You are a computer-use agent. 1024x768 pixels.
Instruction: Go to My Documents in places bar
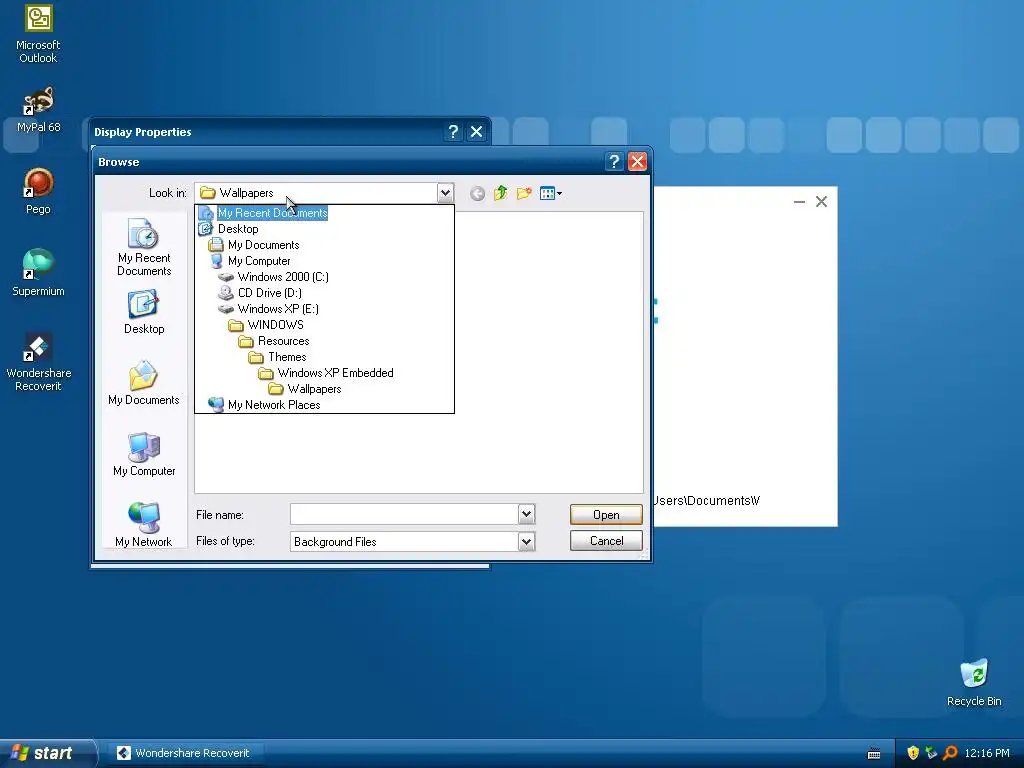pos(144,383)
